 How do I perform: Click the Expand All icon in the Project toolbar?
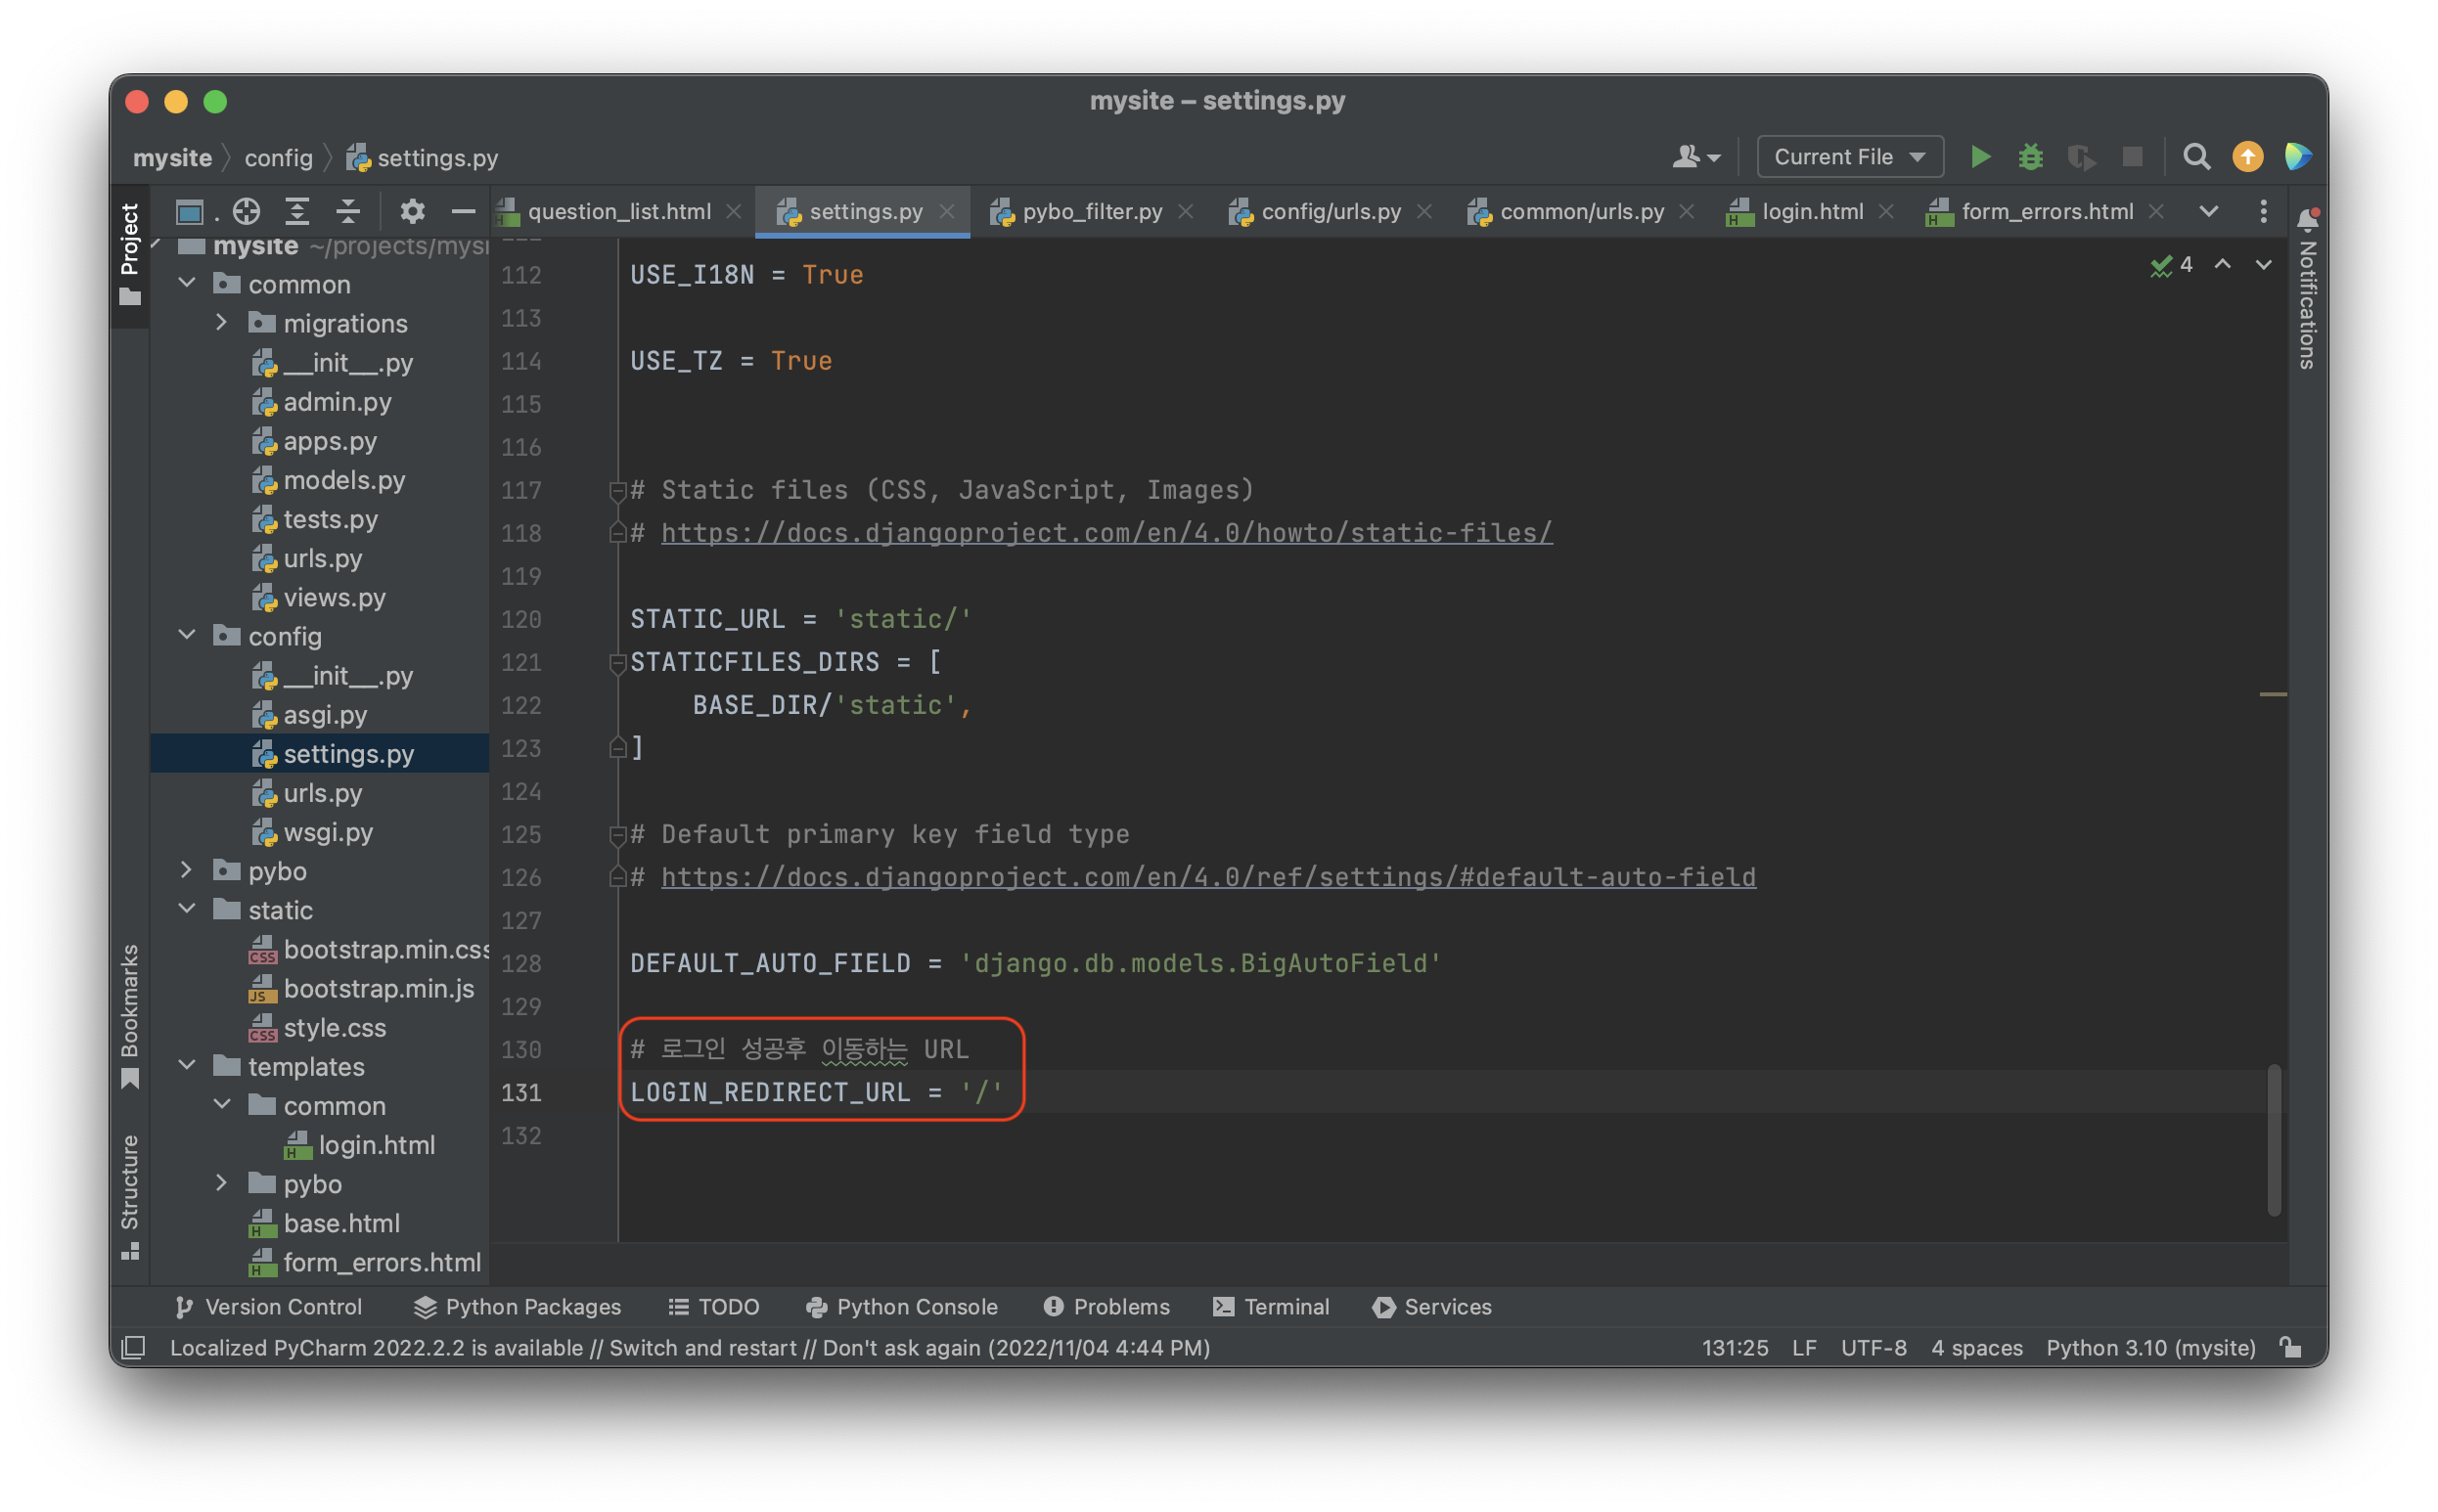(297, 211)
